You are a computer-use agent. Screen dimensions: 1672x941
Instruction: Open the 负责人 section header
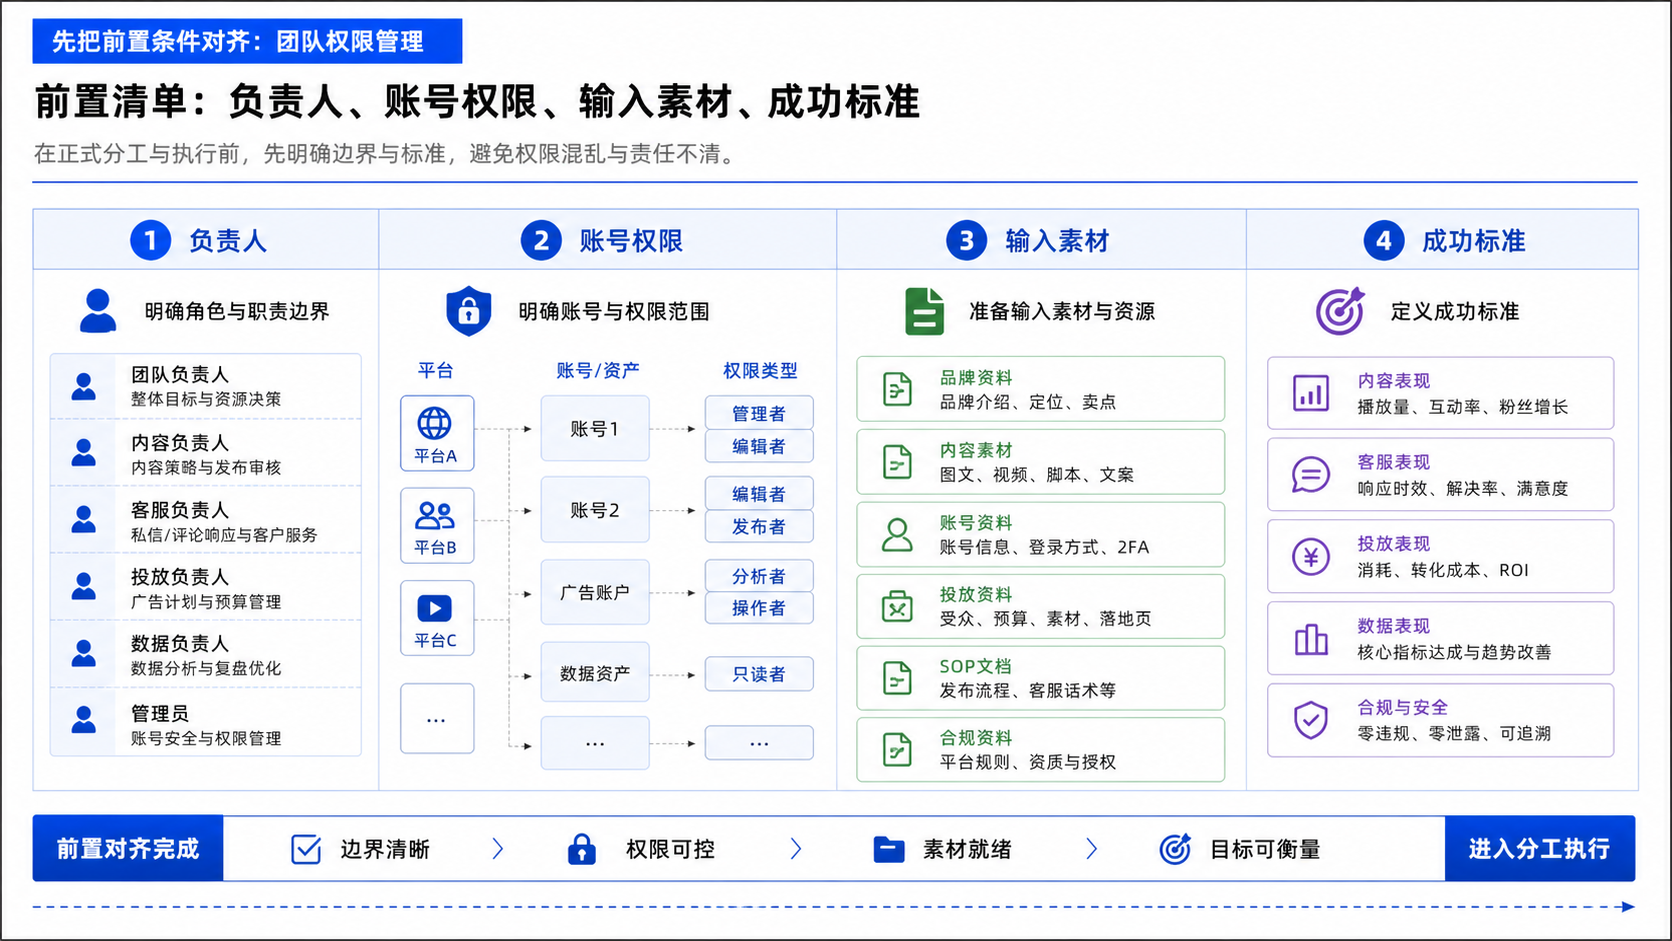click(x=206, y=240)
